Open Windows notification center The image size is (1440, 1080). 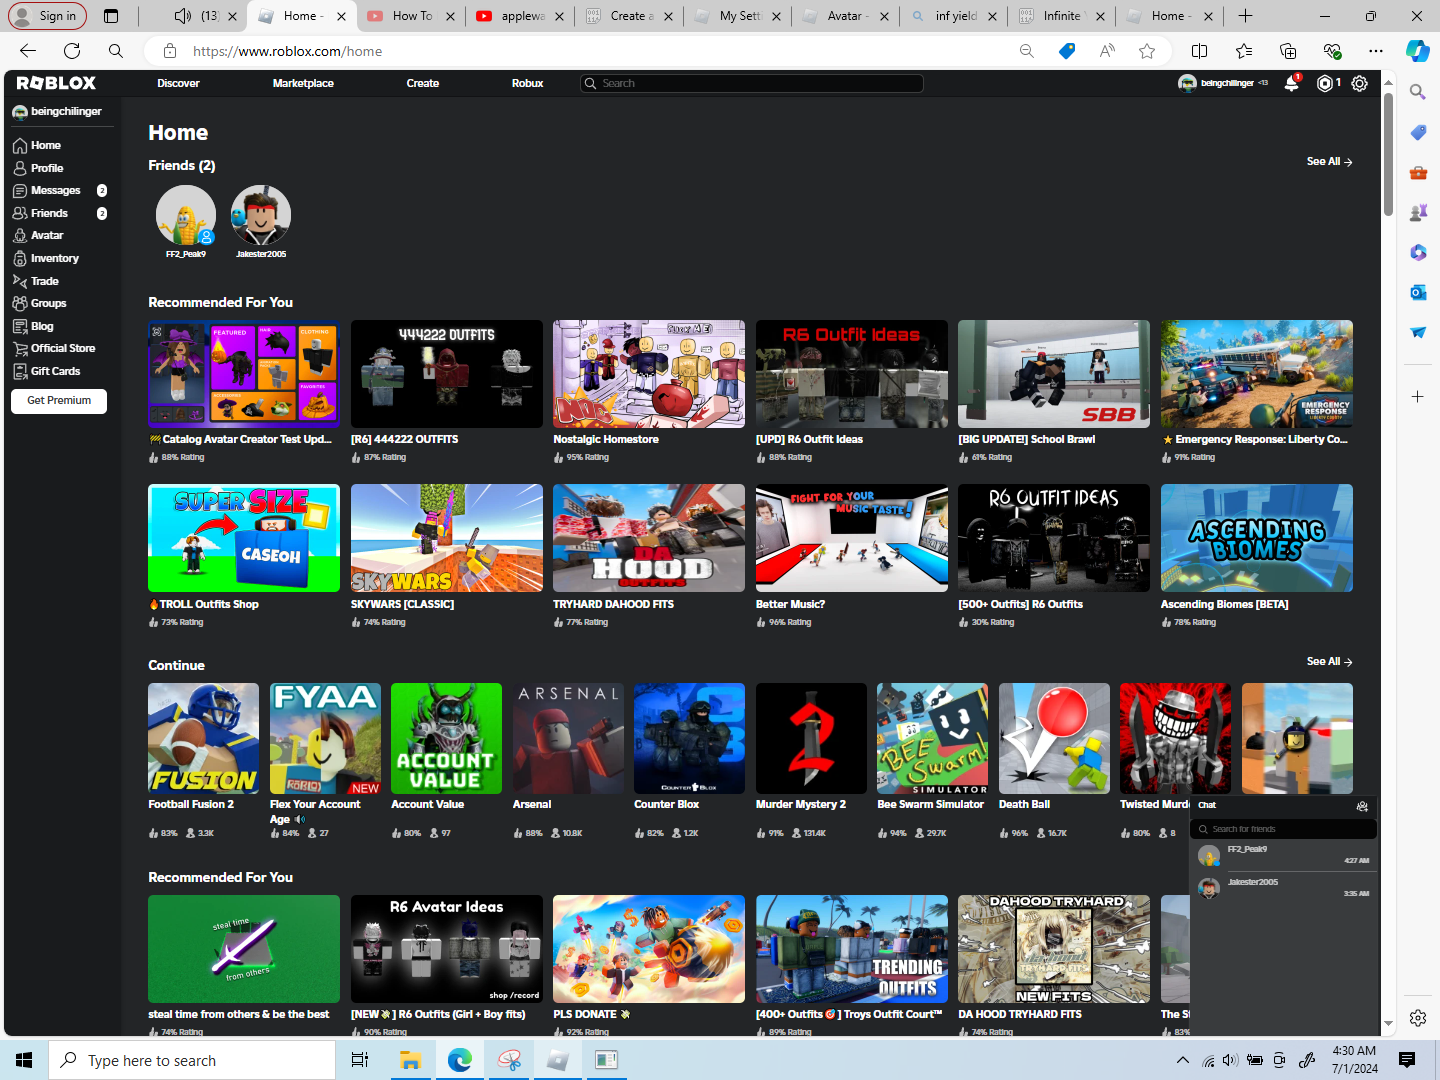1407,1060
